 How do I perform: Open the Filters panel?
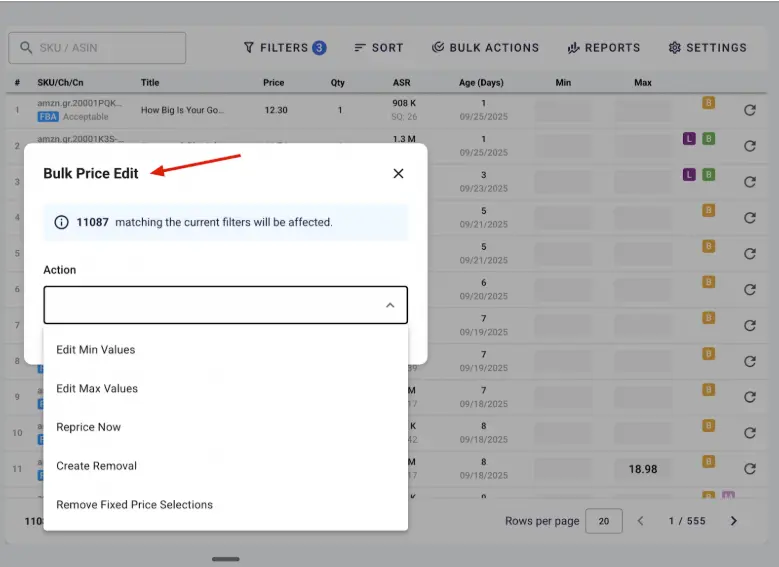pos(284,47)
